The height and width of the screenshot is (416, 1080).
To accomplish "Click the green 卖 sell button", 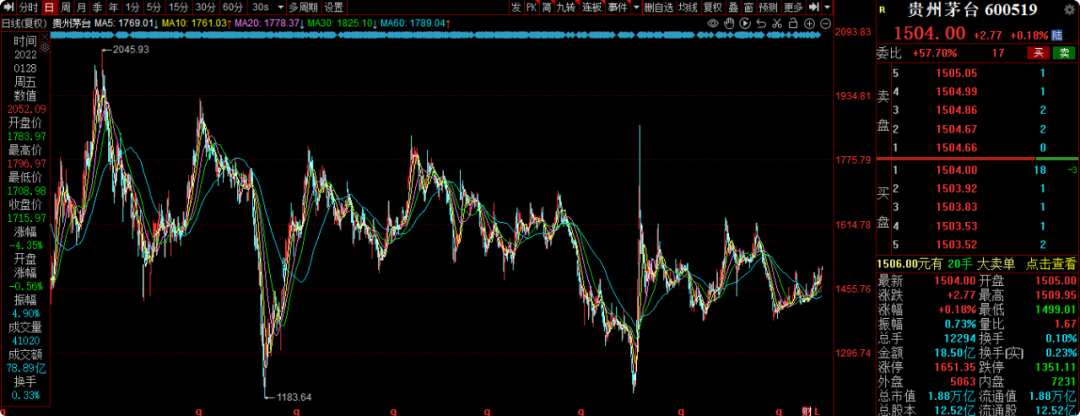I will tap(1066, 52).
